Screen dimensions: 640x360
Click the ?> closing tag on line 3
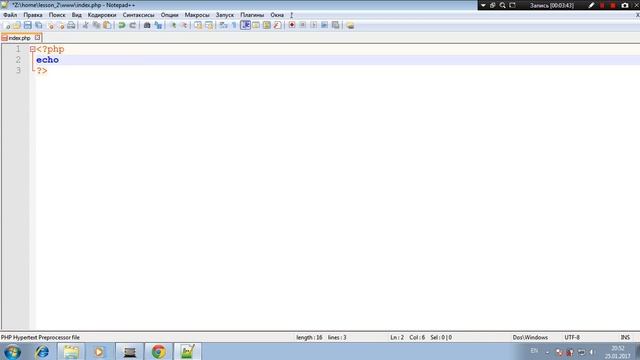[x=42, y=70]
